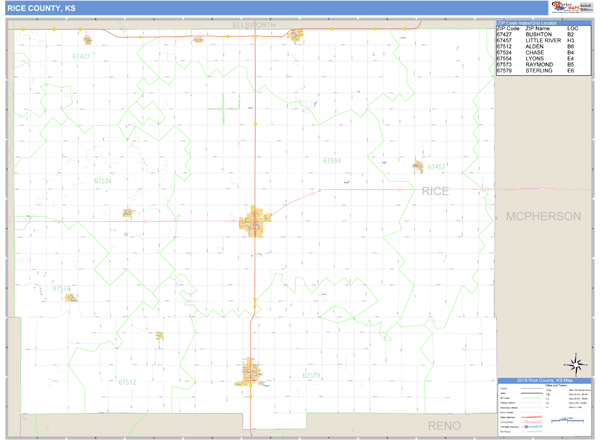Image resolution: width=600 pixels, height=440 pixels.
Task: Click the green 67573 map label
Action: tap(61, 288)
